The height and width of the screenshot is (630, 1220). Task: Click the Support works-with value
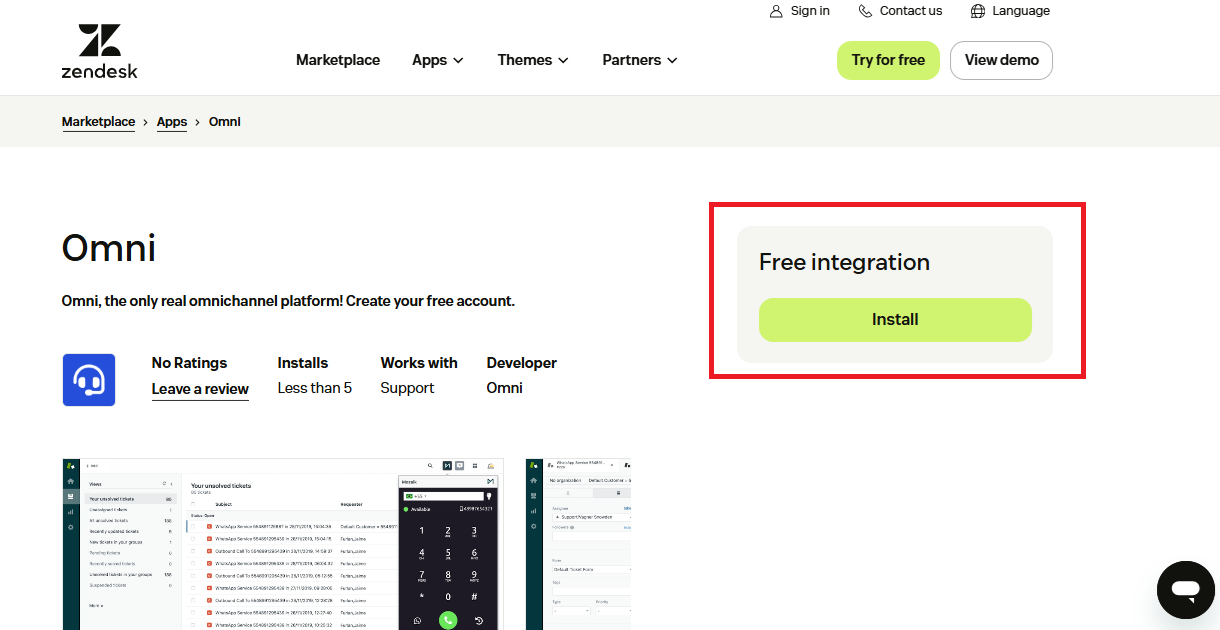(x=407, y=388)
